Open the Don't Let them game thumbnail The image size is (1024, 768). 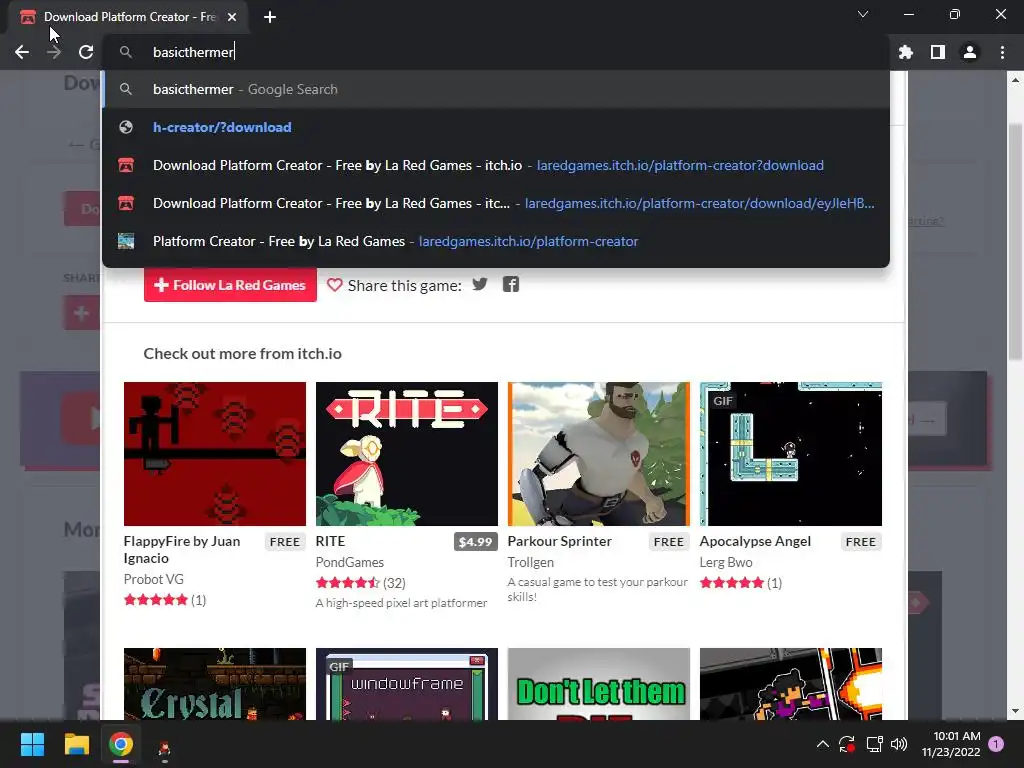(x=599, y=684)
